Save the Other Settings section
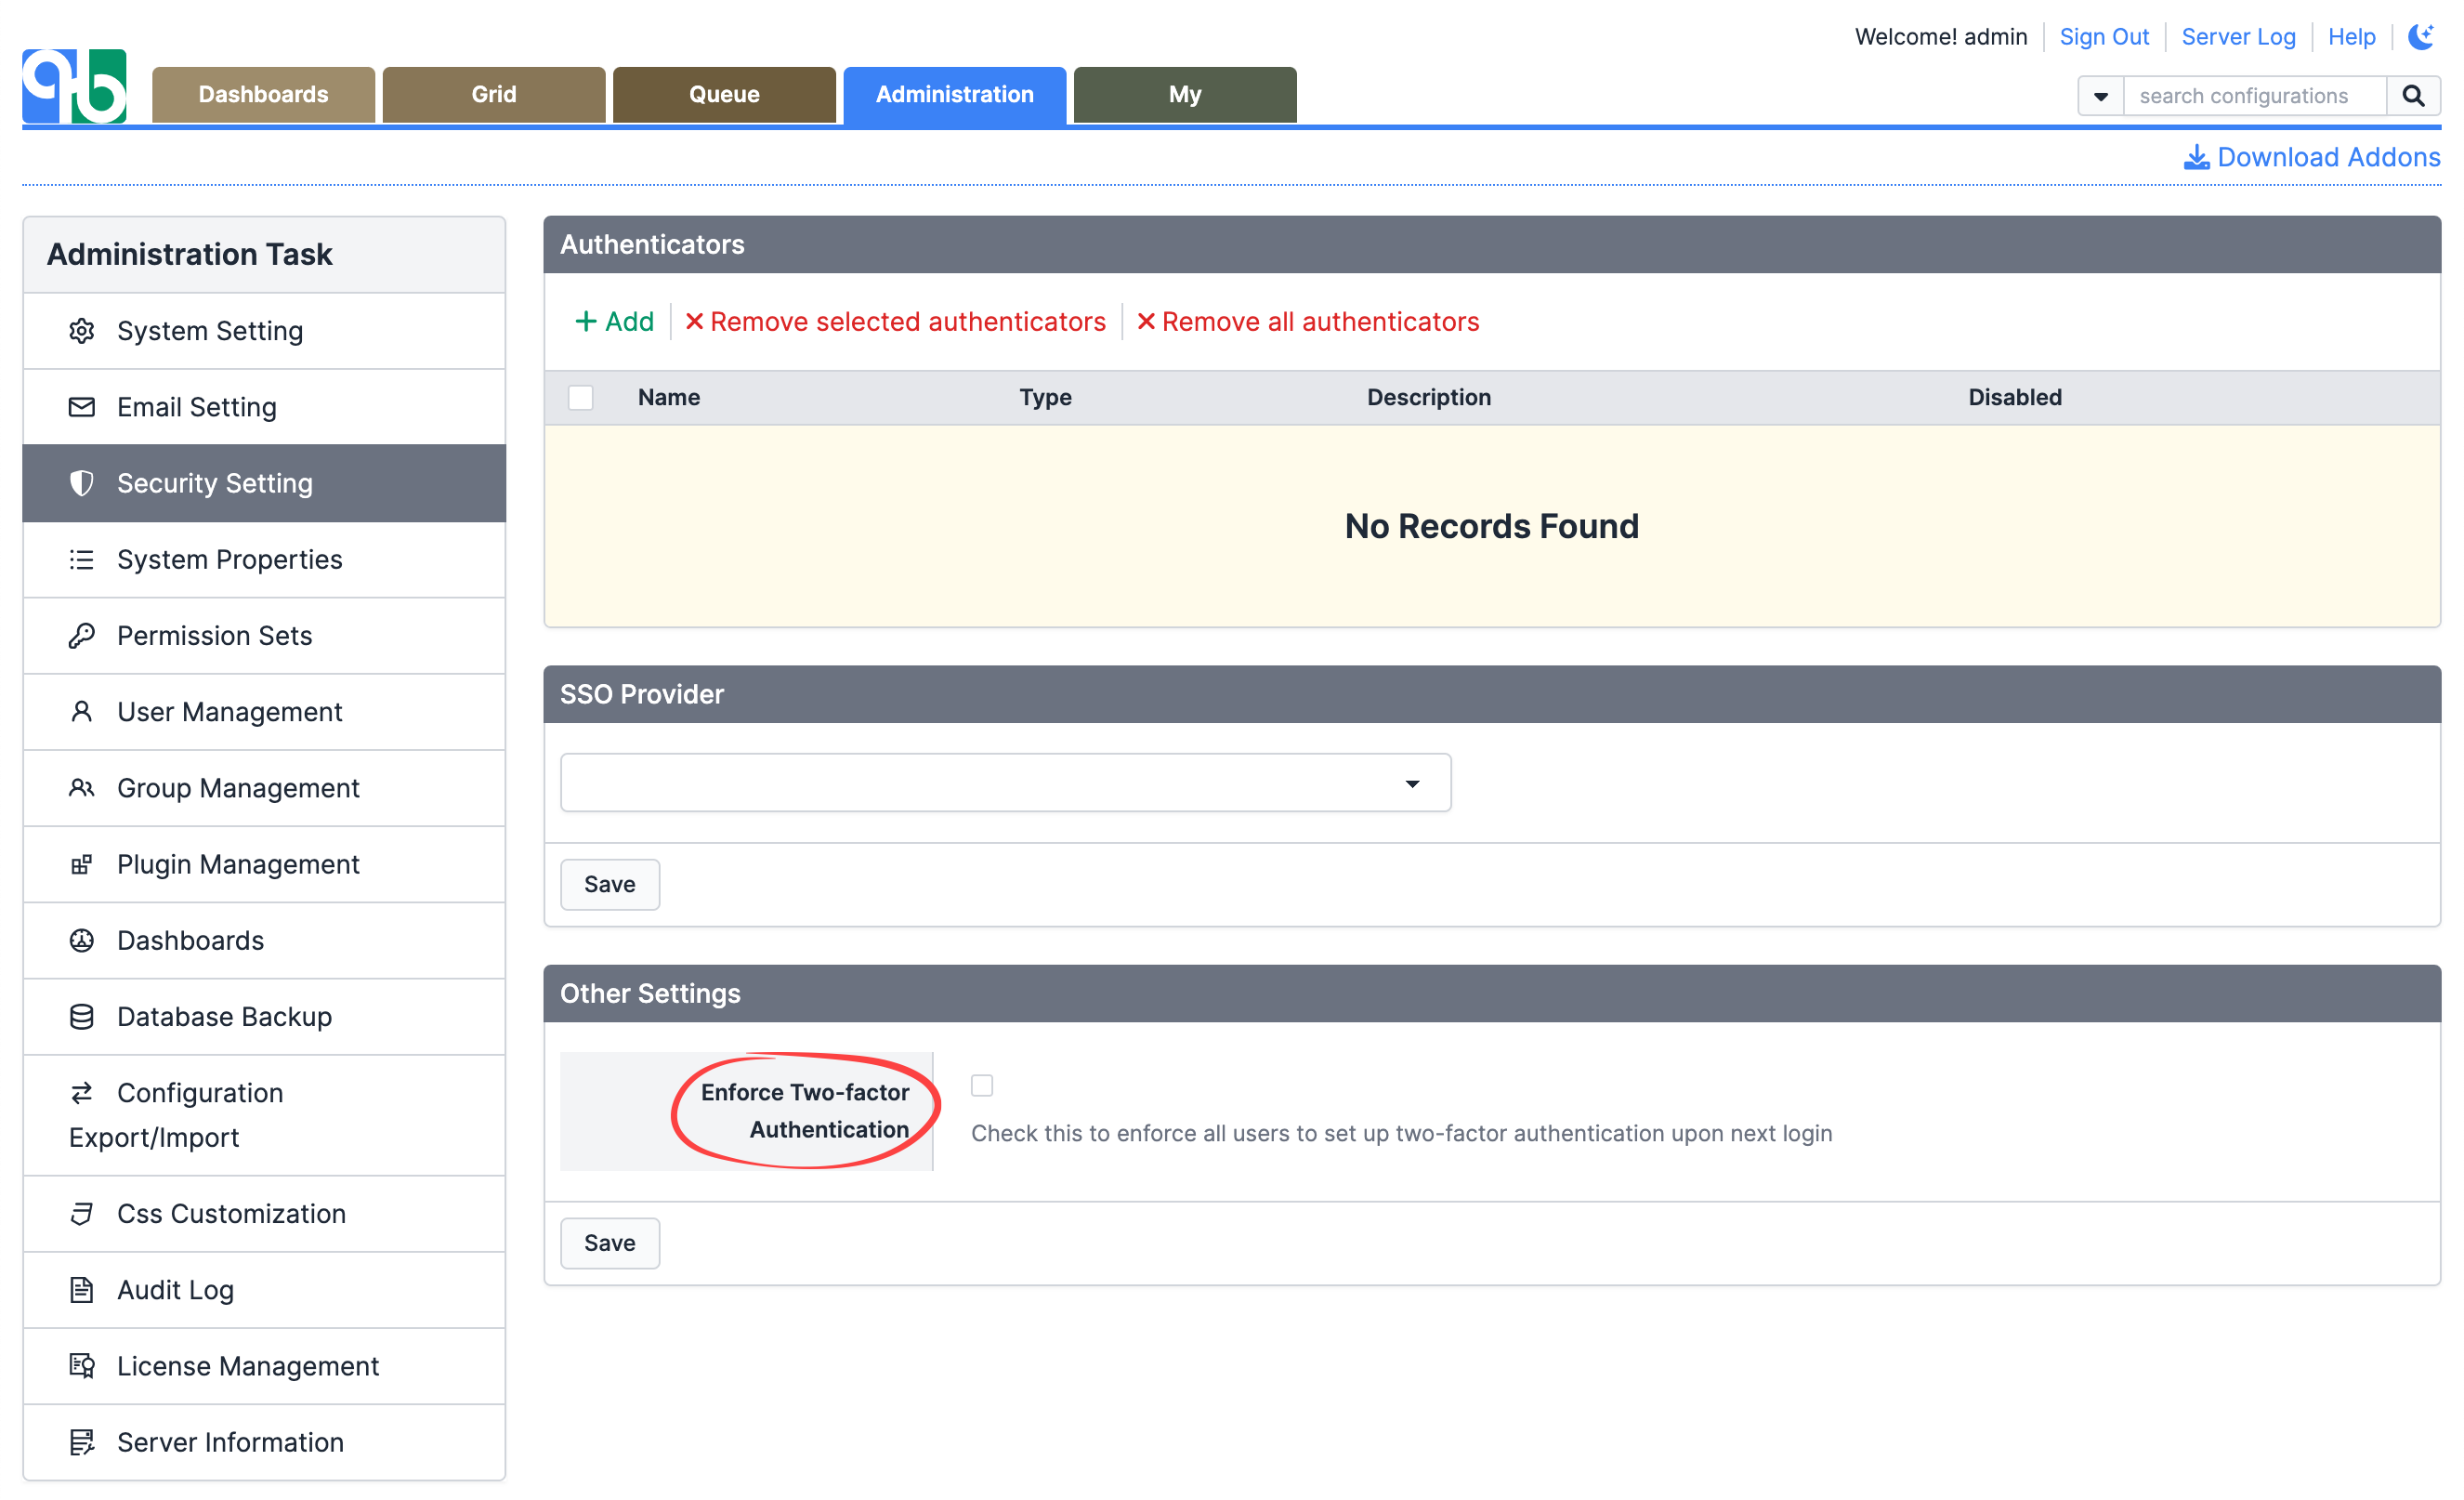The image size is (2464, 1500). click(609, 1243)
